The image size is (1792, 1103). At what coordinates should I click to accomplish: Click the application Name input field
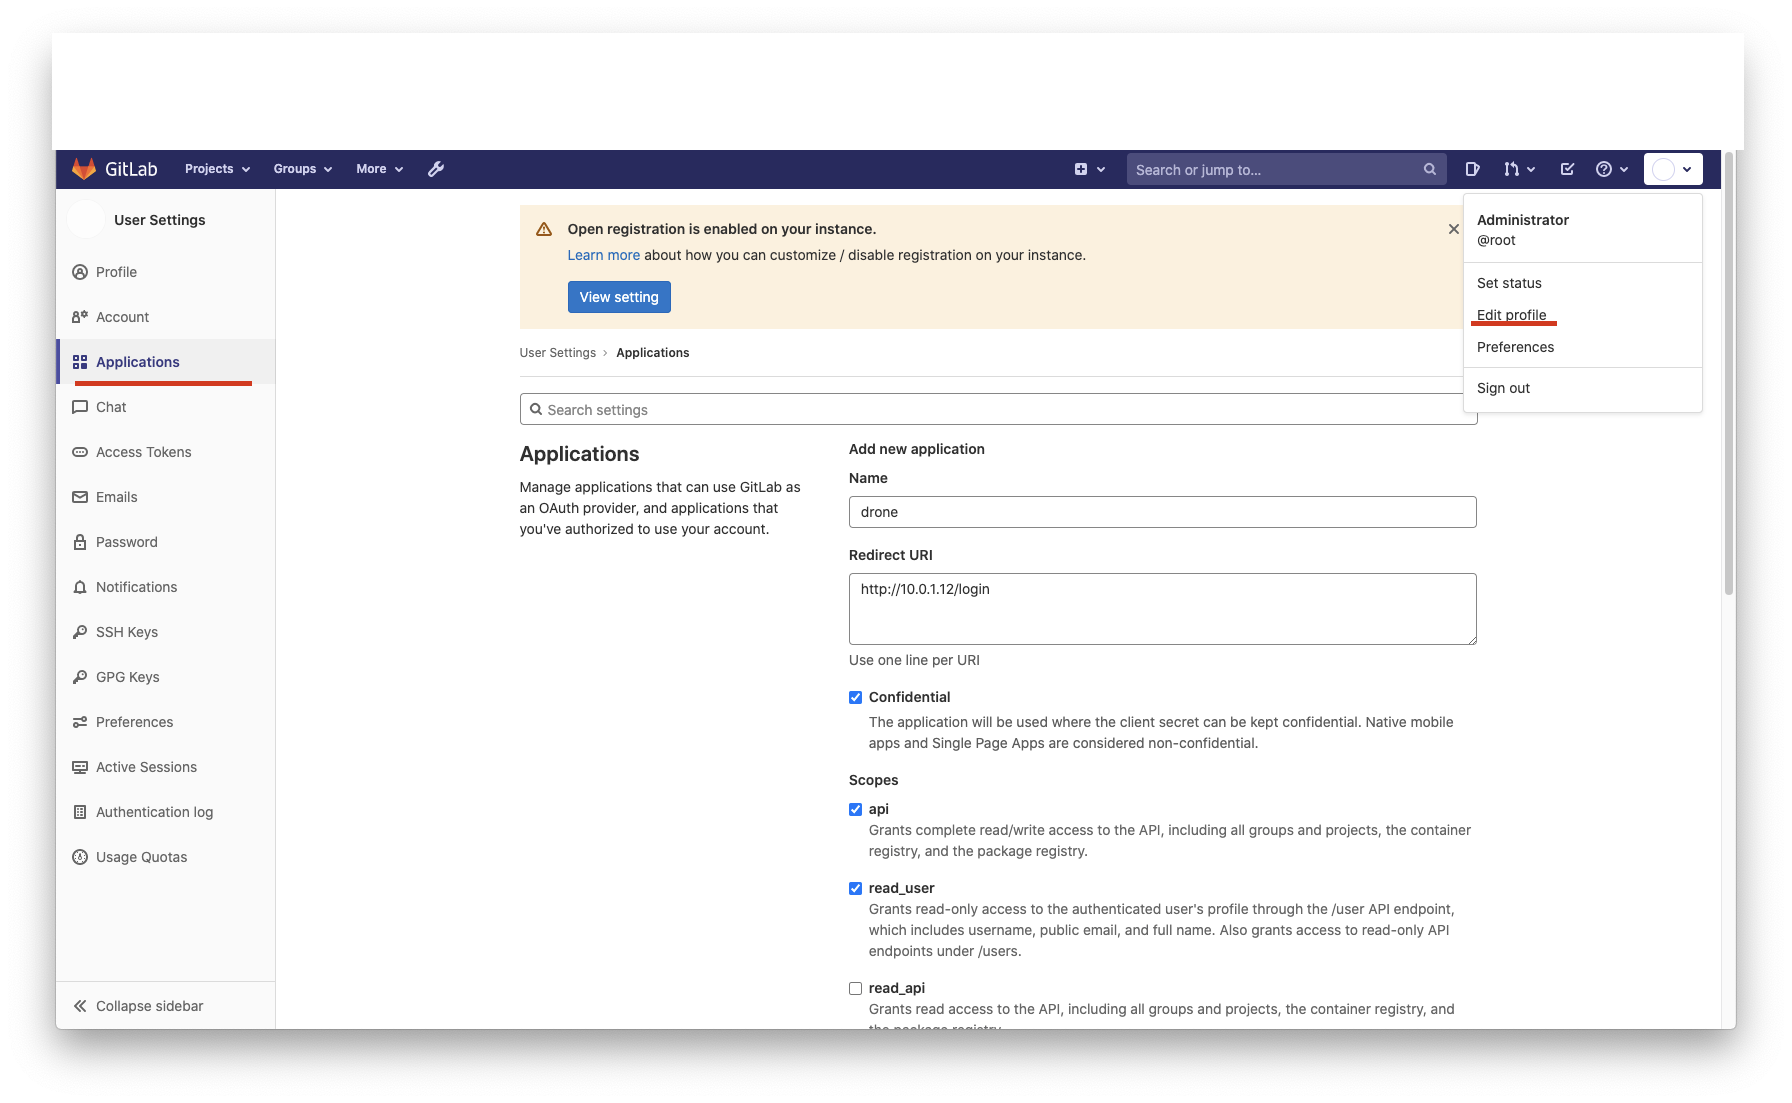1162,512
